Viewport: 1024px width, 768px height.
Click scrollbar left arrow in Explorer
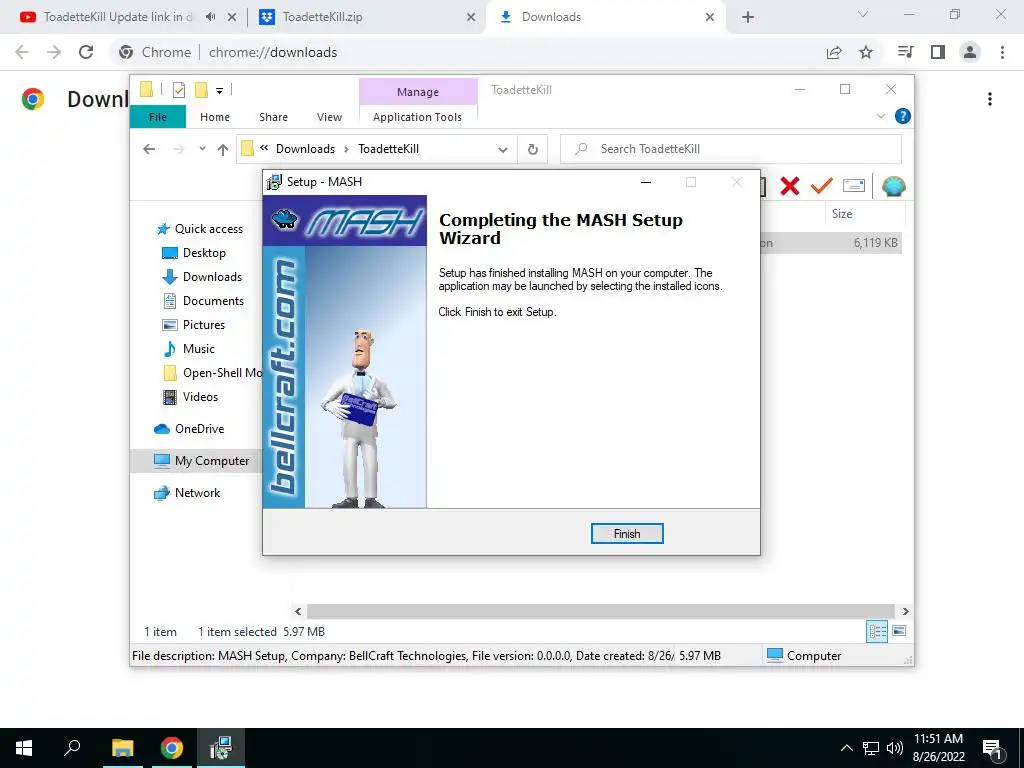point(298,611)
